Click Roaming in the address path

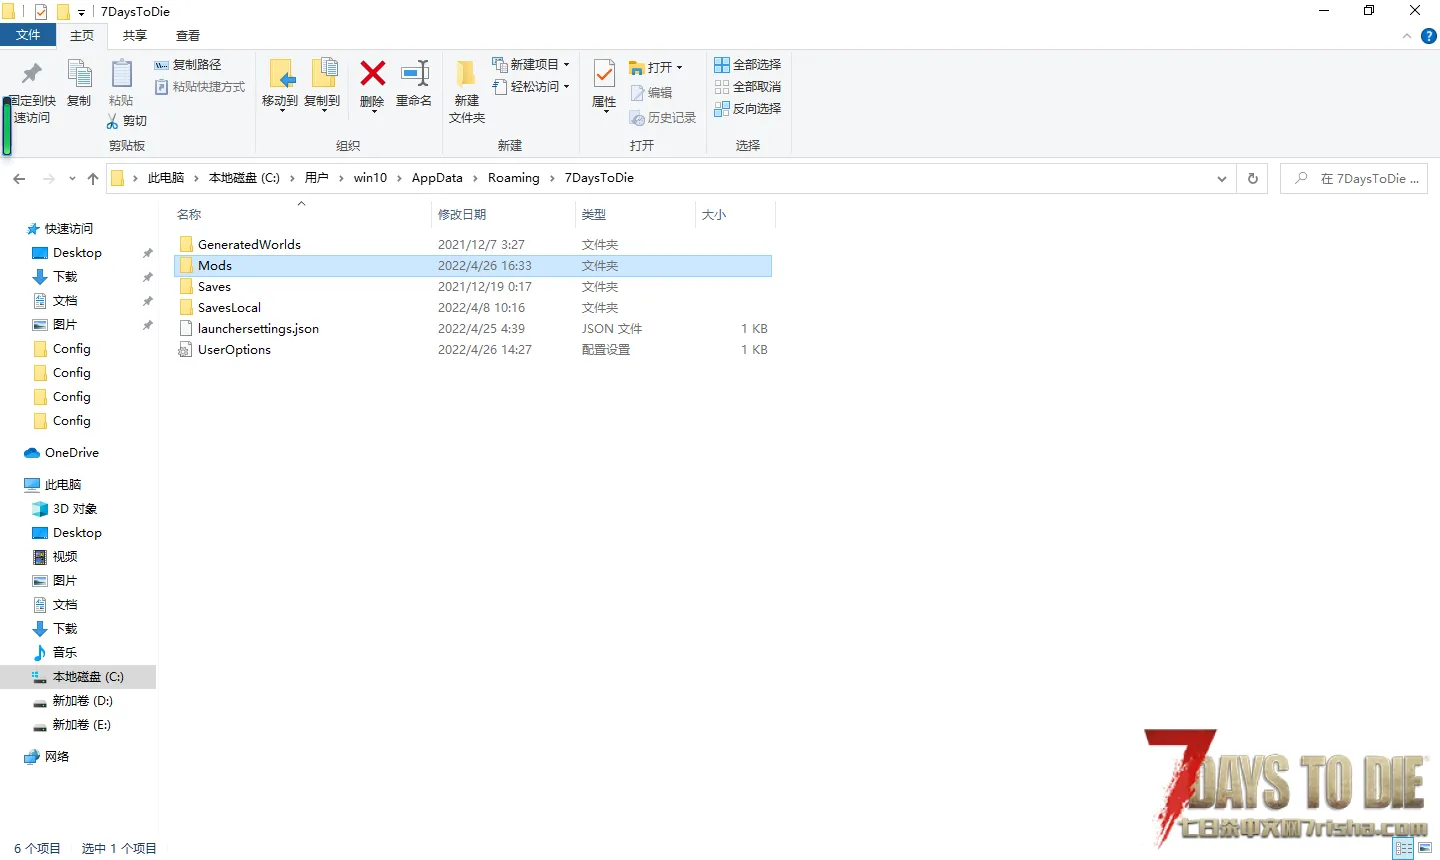click(513, 178)
